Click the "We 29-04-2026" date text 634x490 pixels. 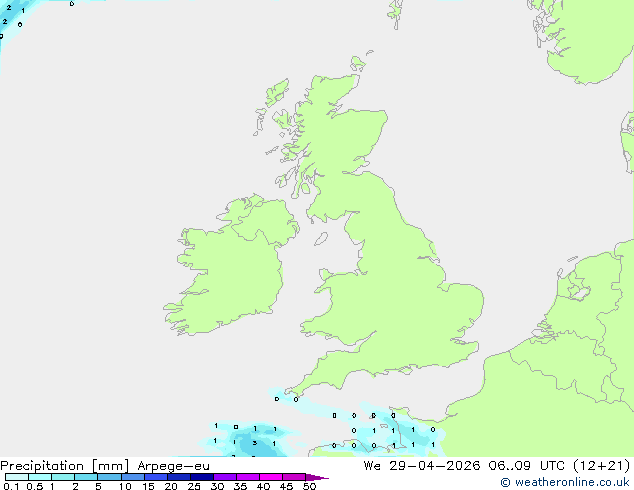pos(422,466)
